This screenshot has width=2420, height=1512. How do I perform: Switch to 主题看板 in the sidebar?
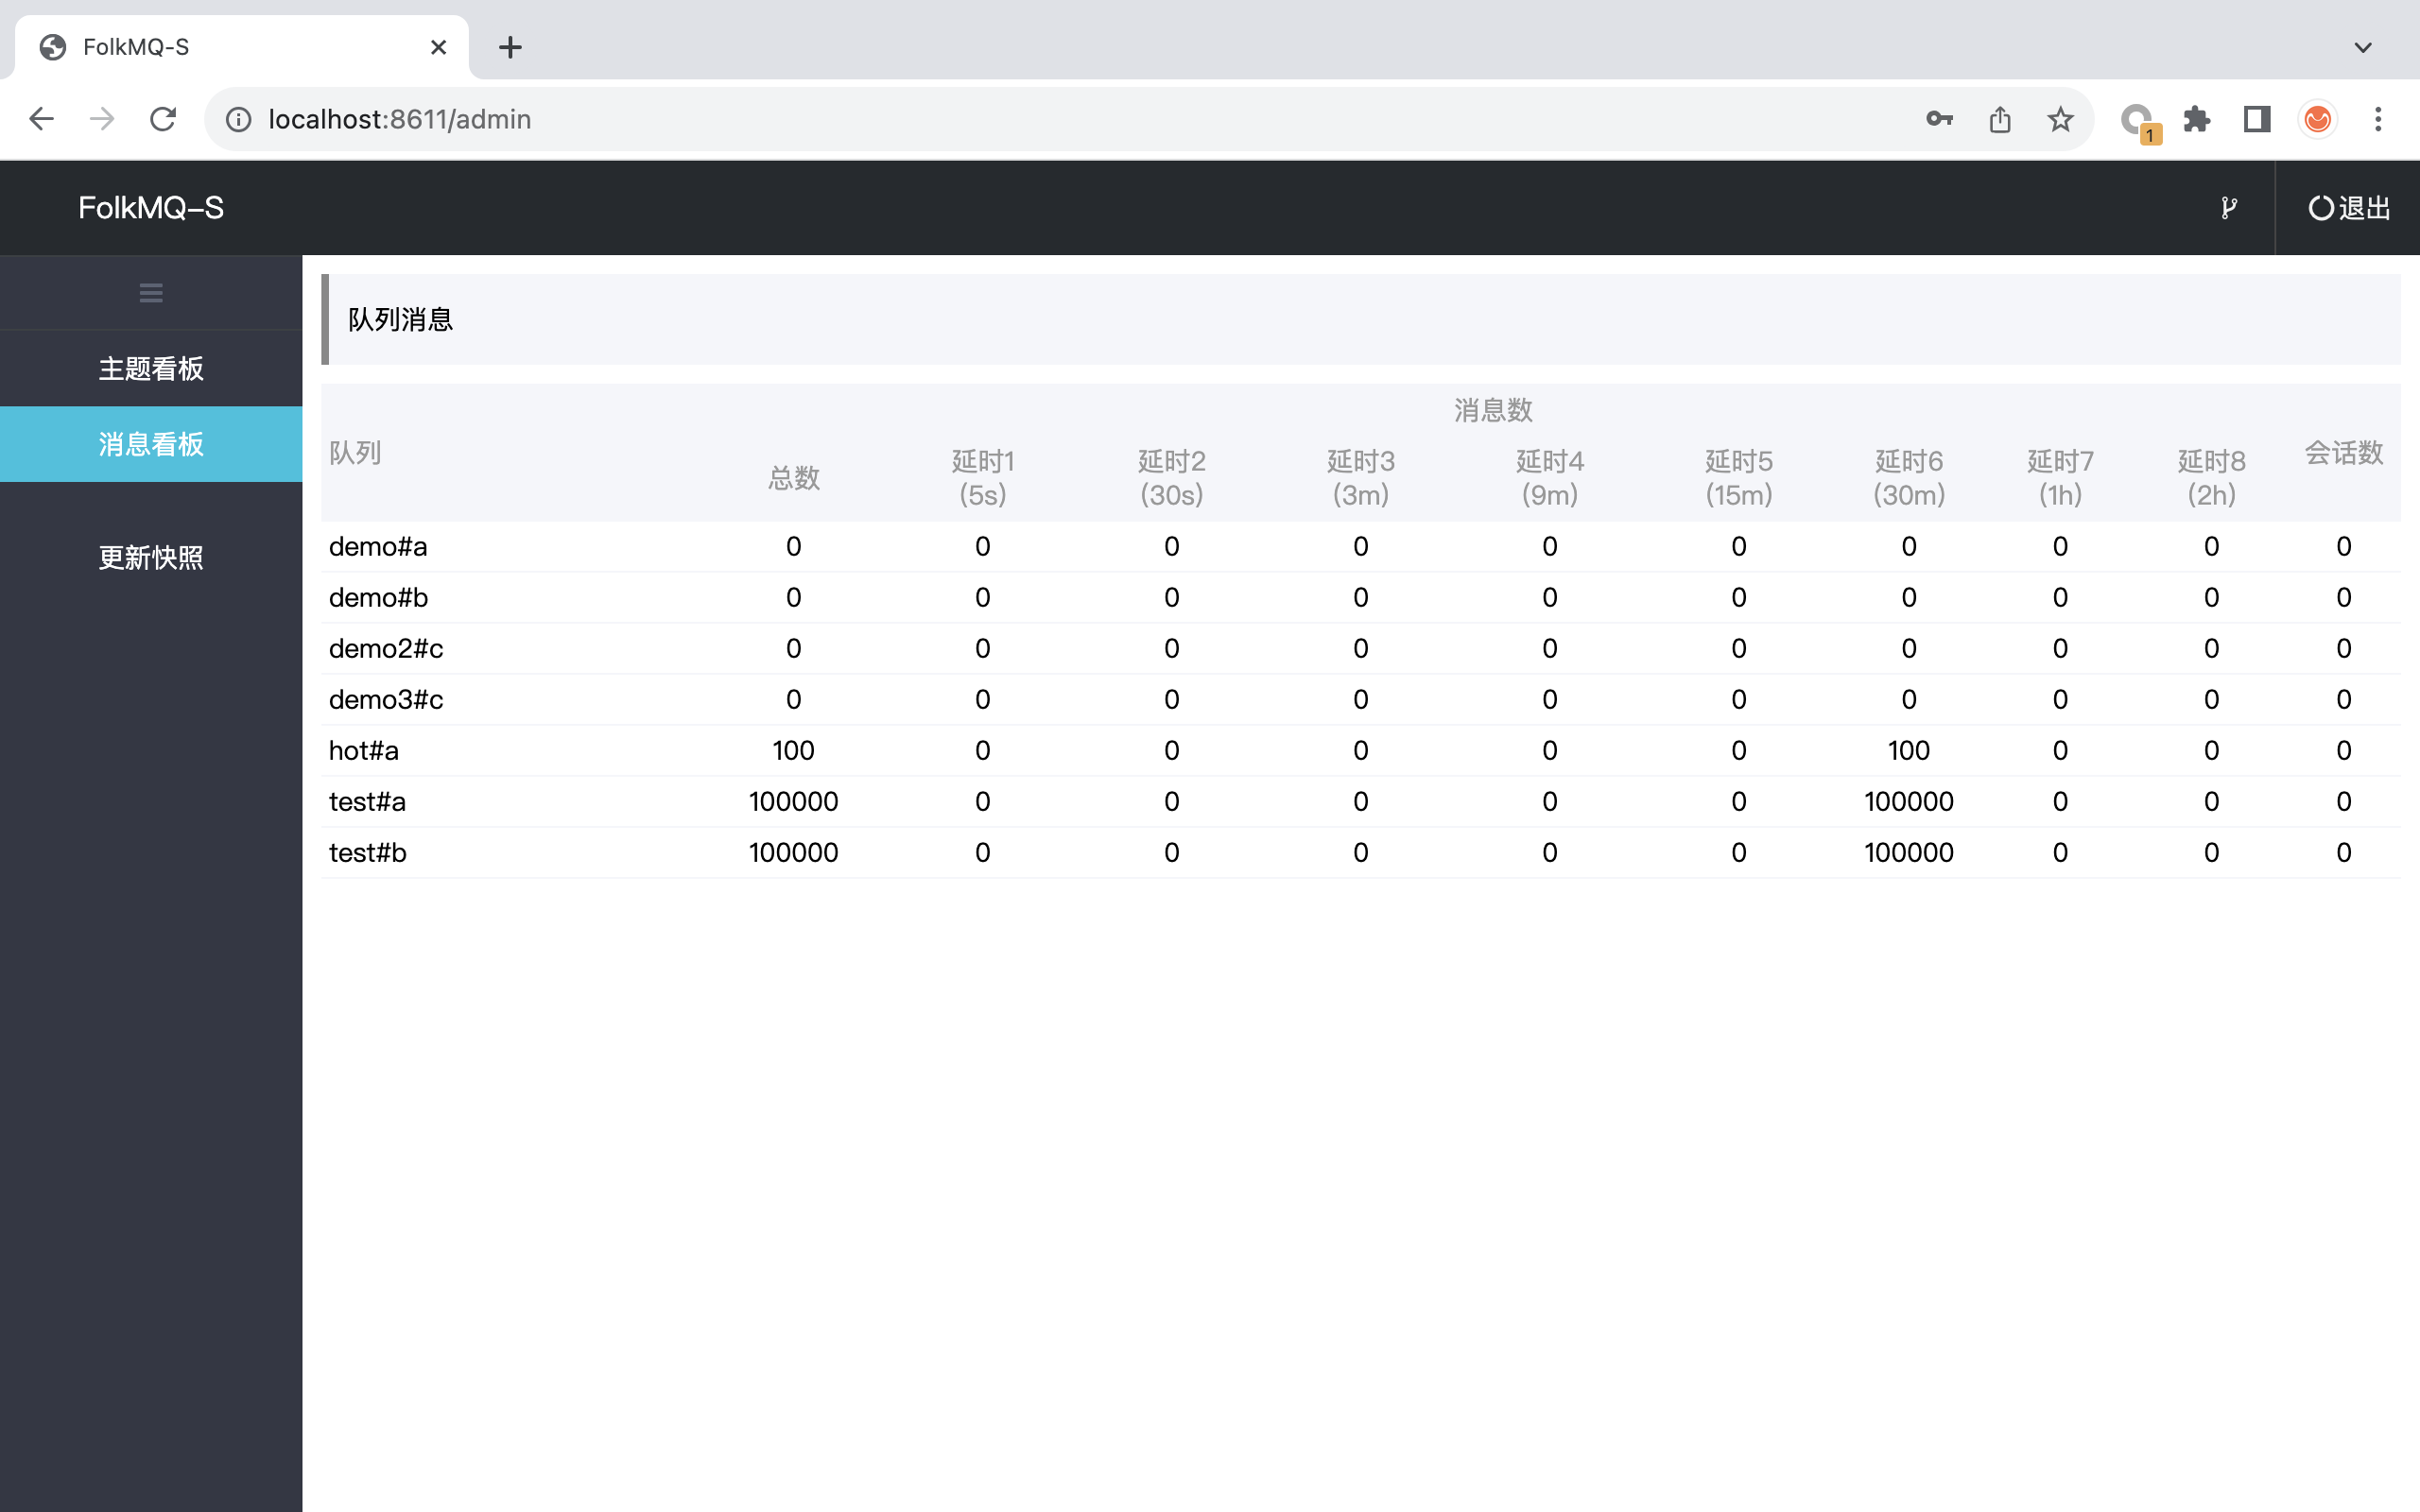pyautogui.click(x=150, y=368)
